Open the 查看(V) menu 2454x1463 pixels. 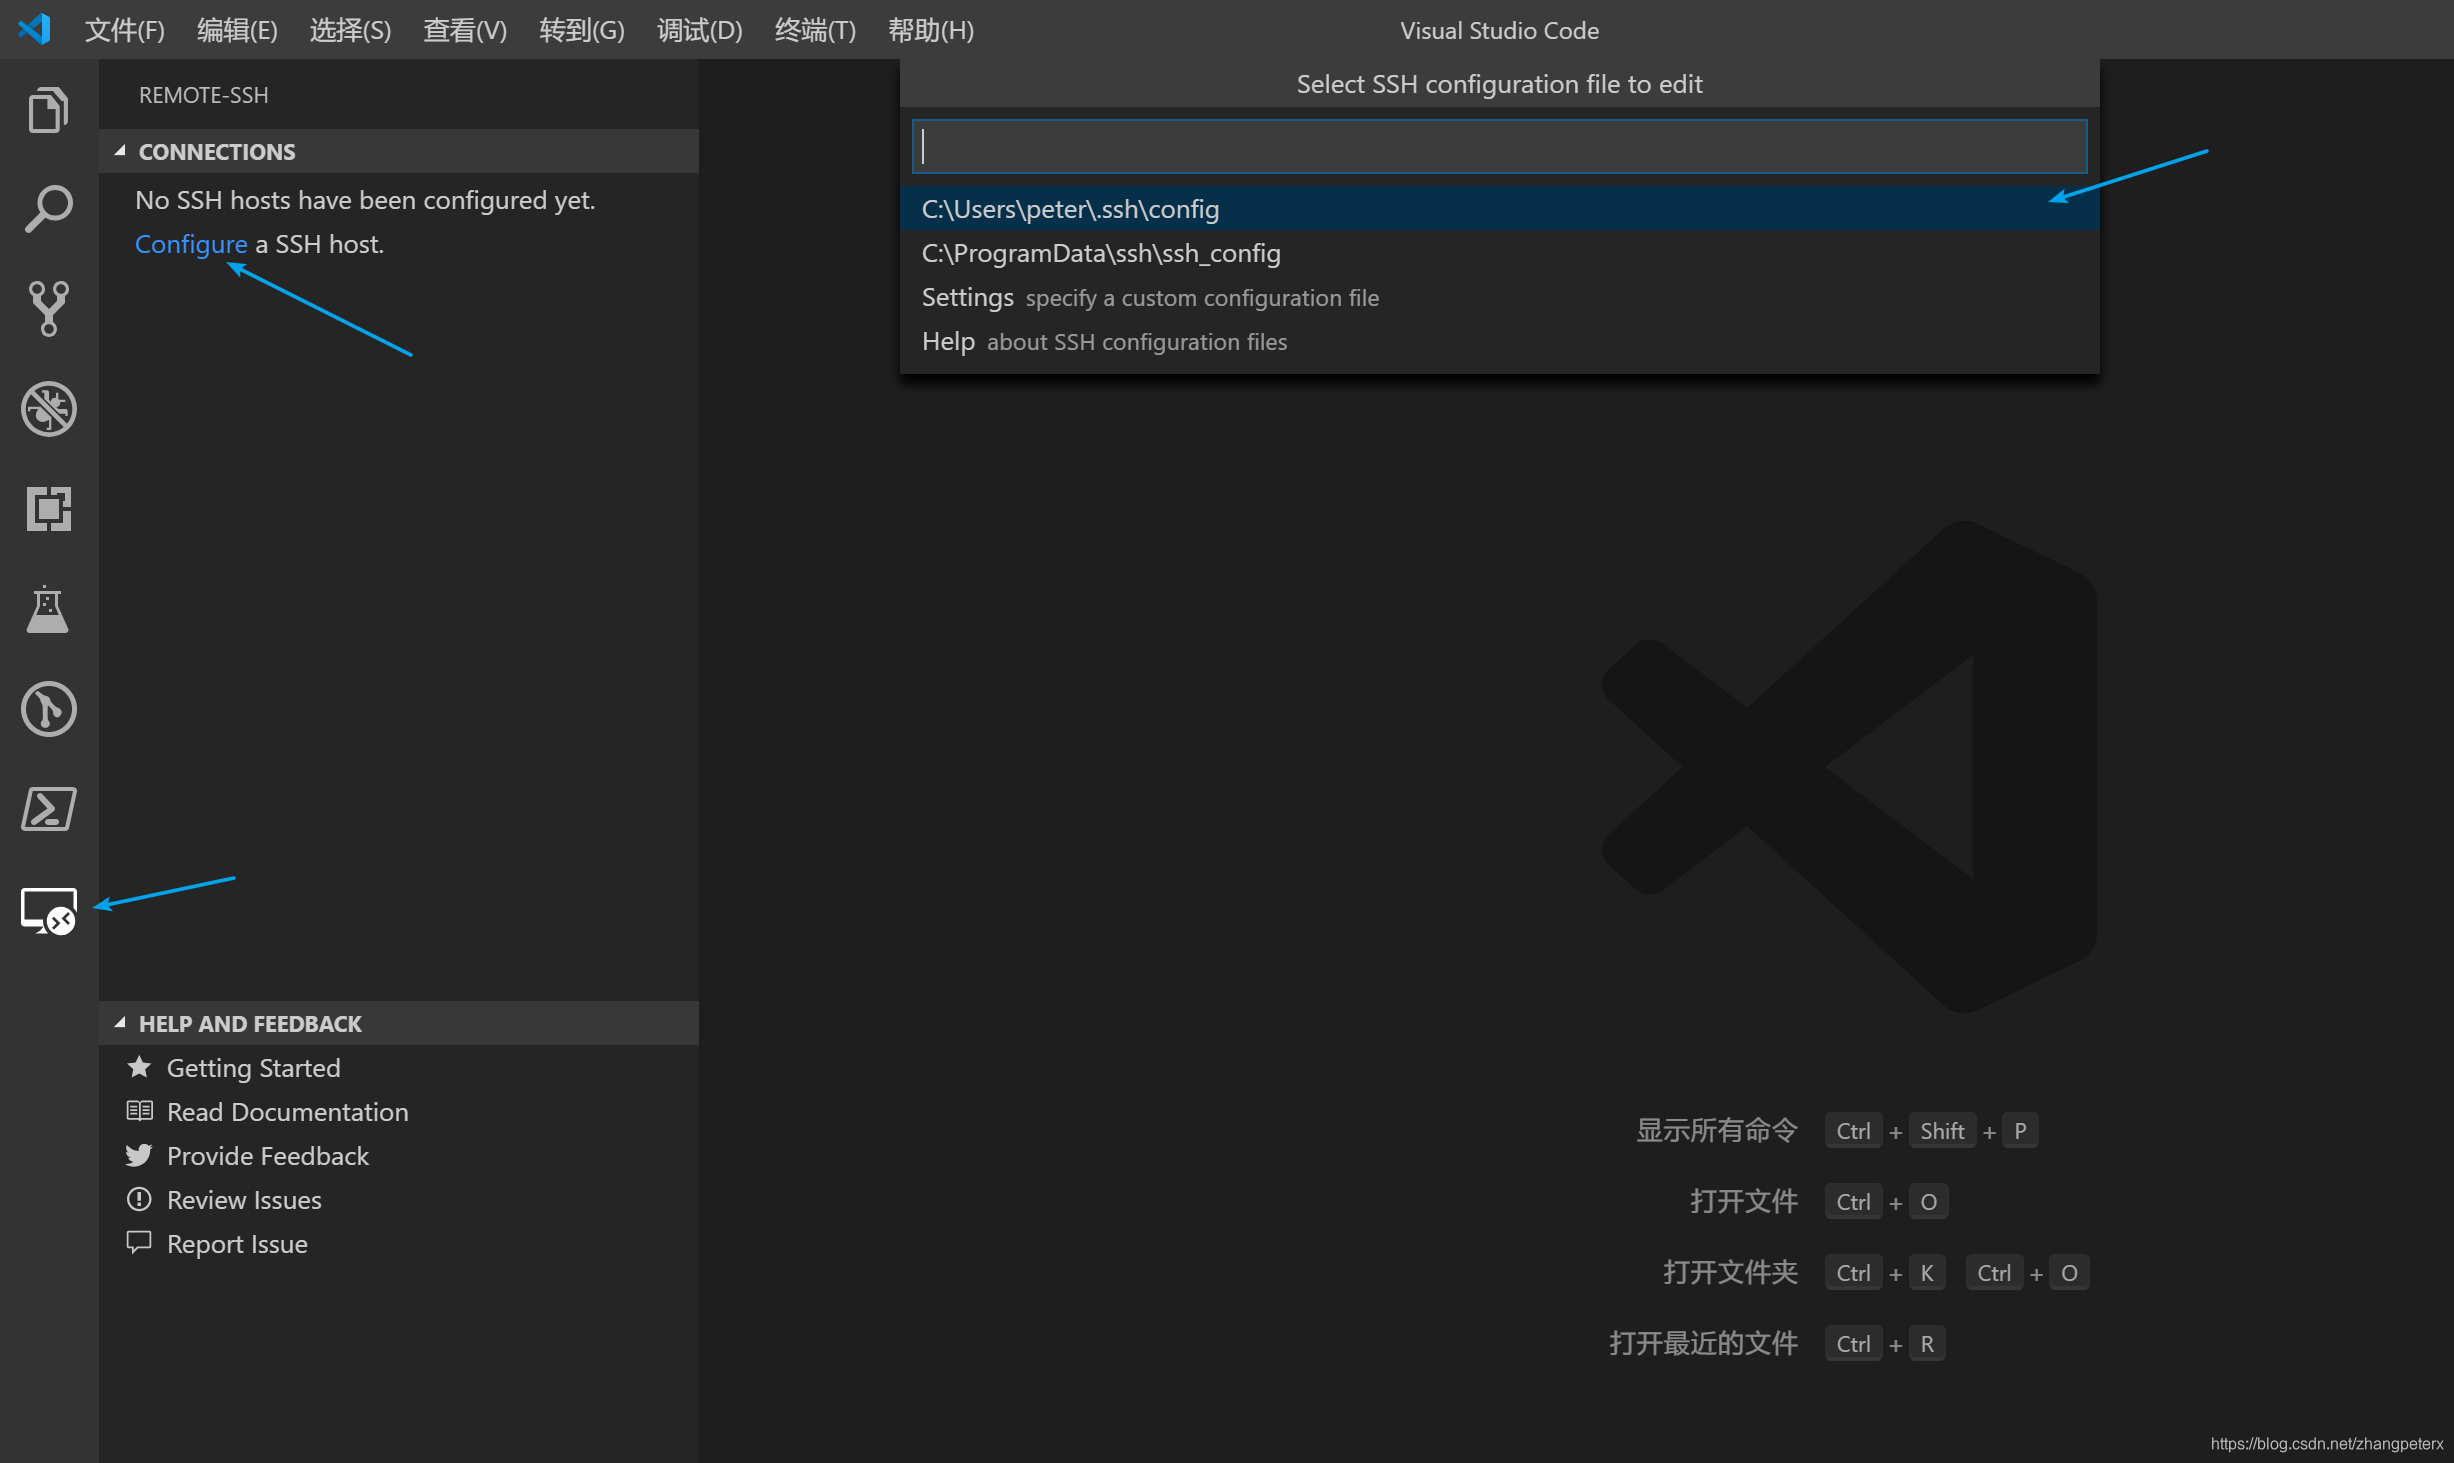click(465, 30)
